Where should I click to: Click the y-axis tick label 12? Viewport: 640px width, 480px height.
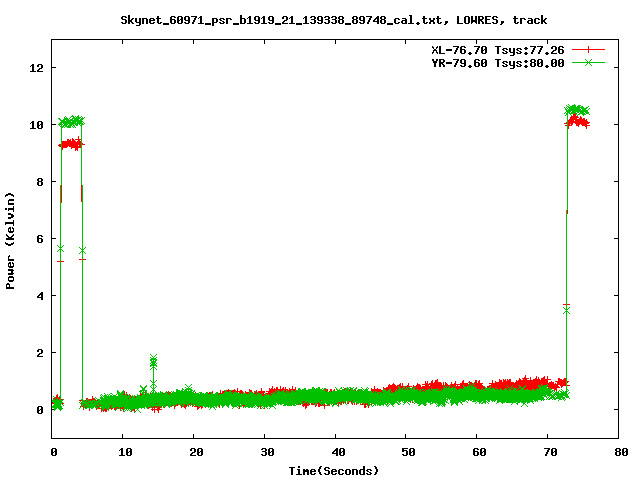pyautogui.click(x=38, y=68)
